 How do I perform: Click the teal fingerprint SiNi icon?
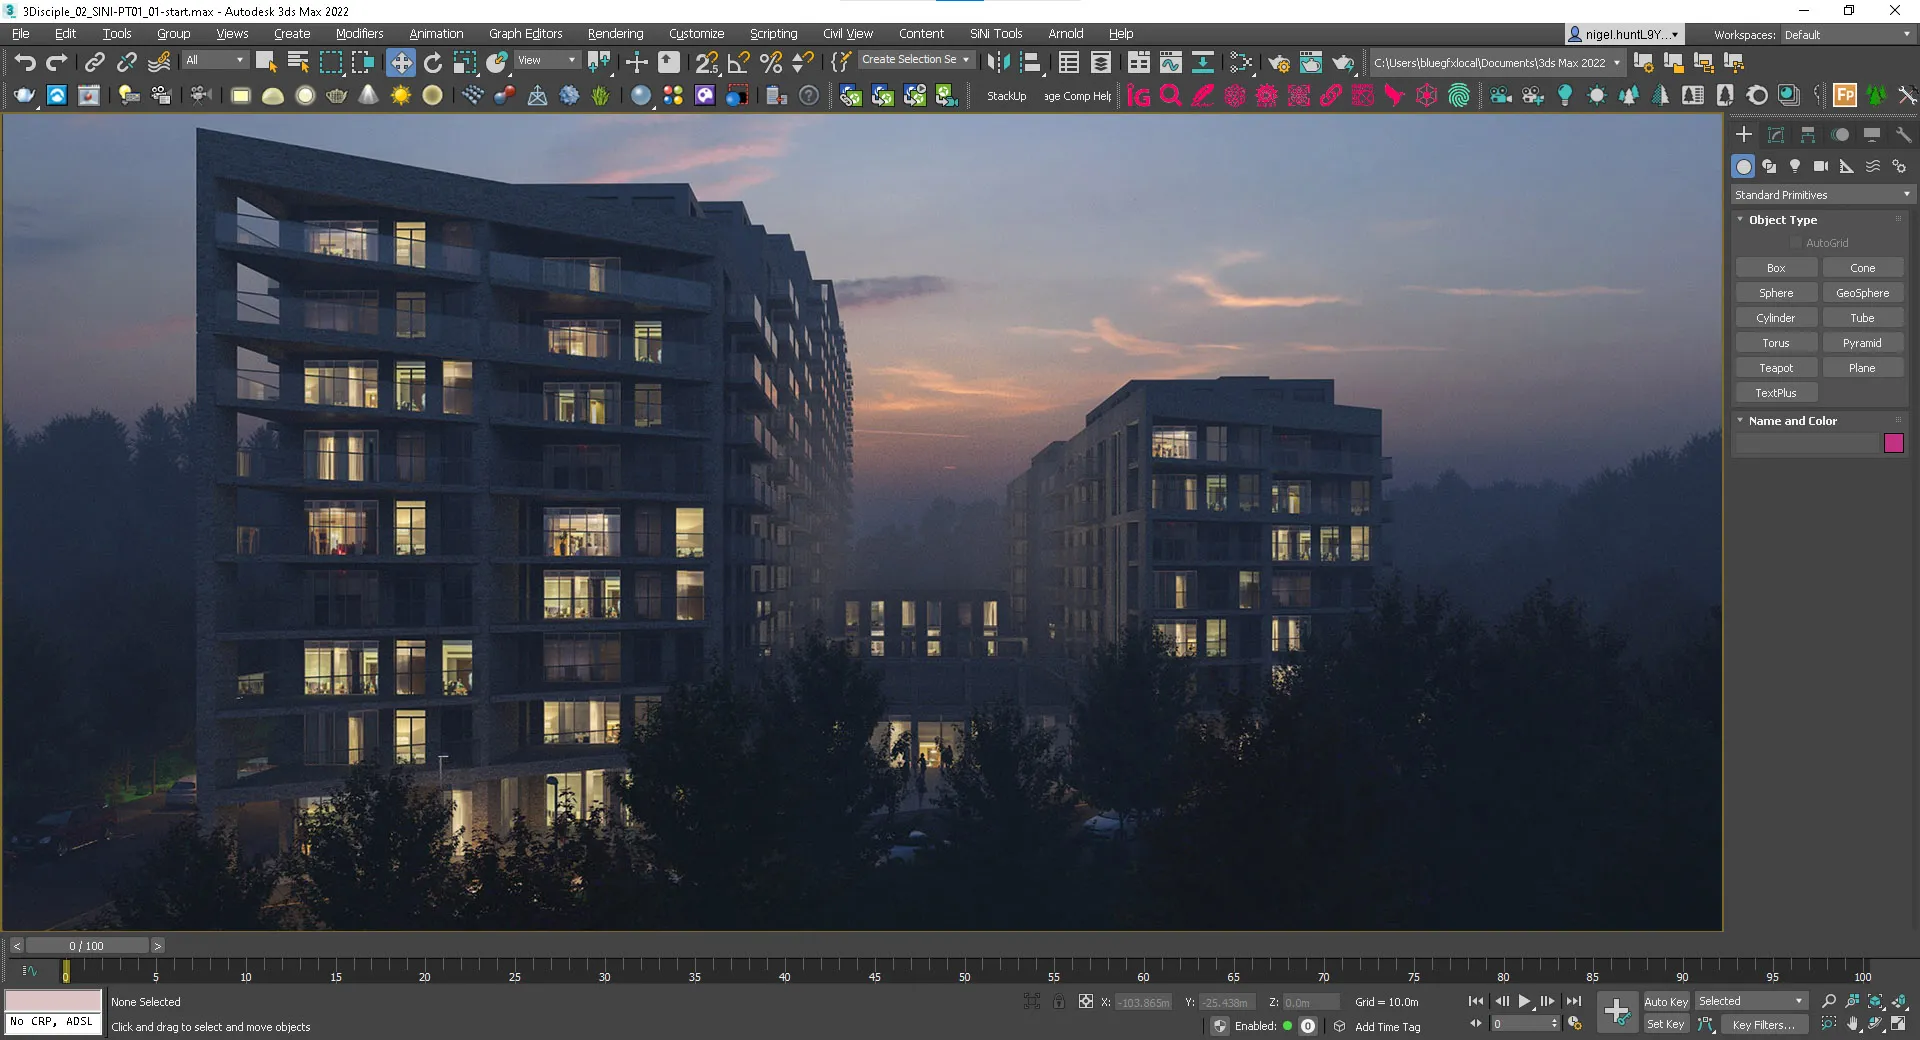pos(1459,96)
